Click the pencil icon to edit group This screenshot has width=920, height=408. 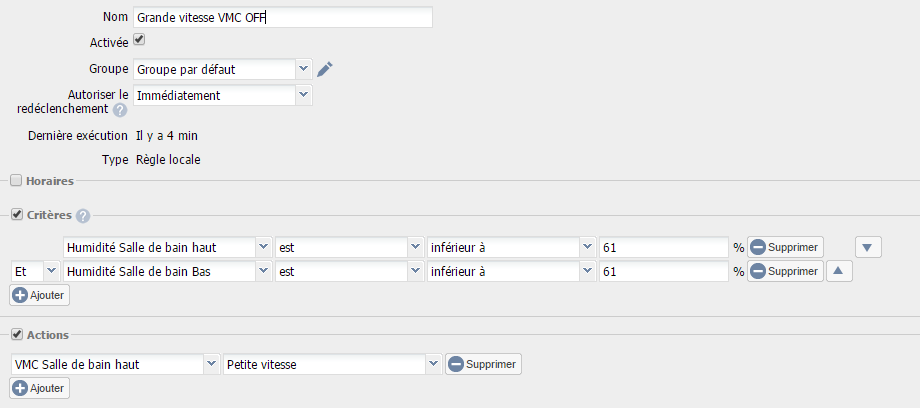(324, 69)
